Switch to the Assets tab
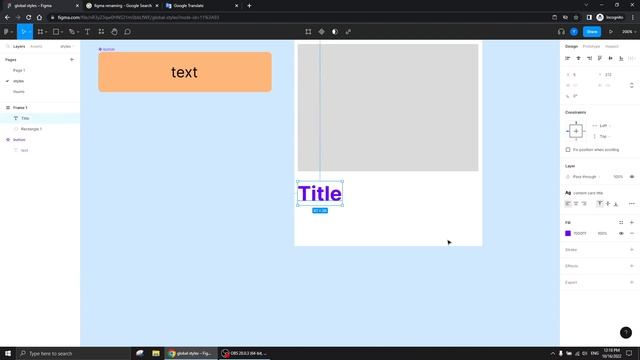This screenshot has height=360, width=640. (36, 47)
